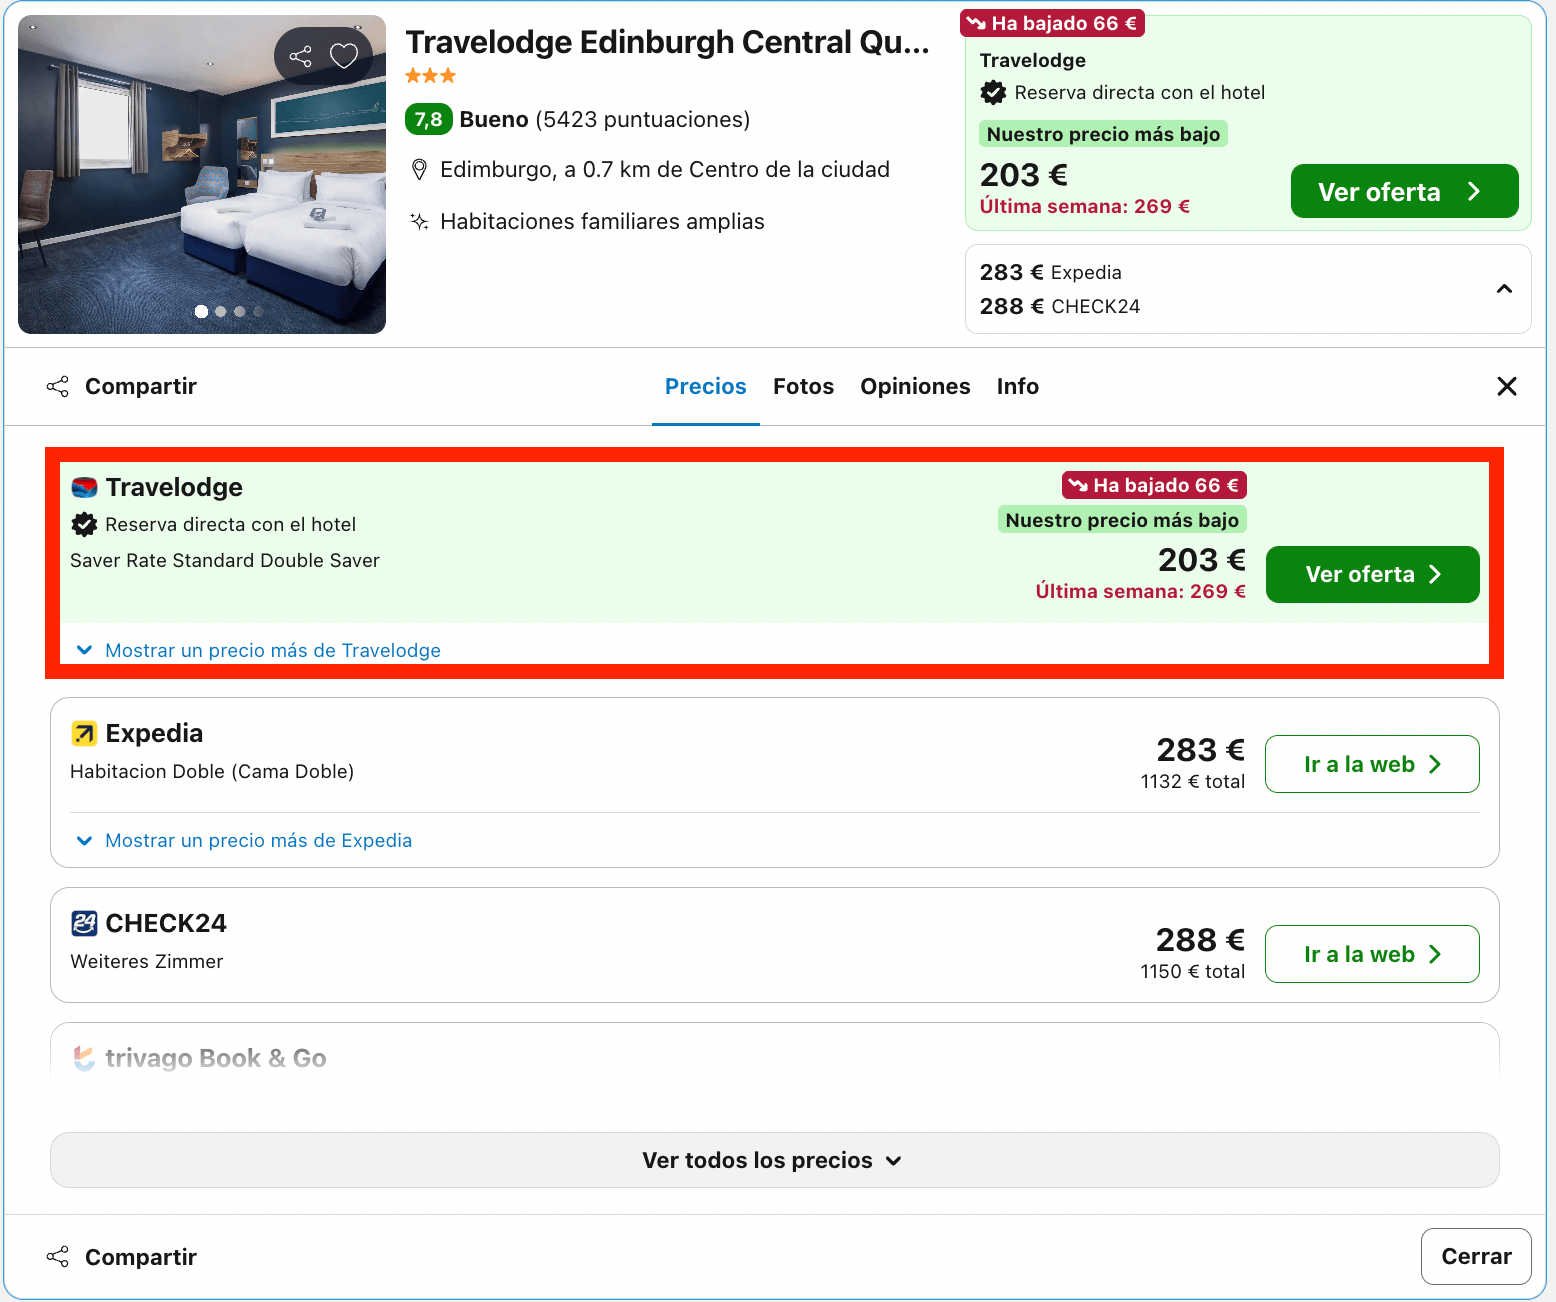Click the verified badge in top offer card

[x=993, y=93]
